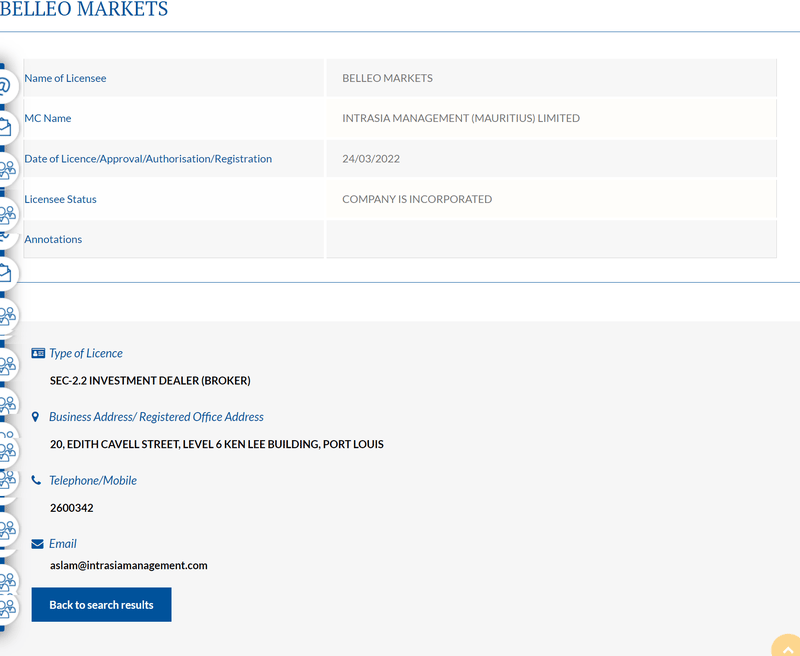Image resolution: width=800 pixels, height=656 pixels.
Task: Click aslam@intrasiamanagement.com email address
Action: [129, 565]
